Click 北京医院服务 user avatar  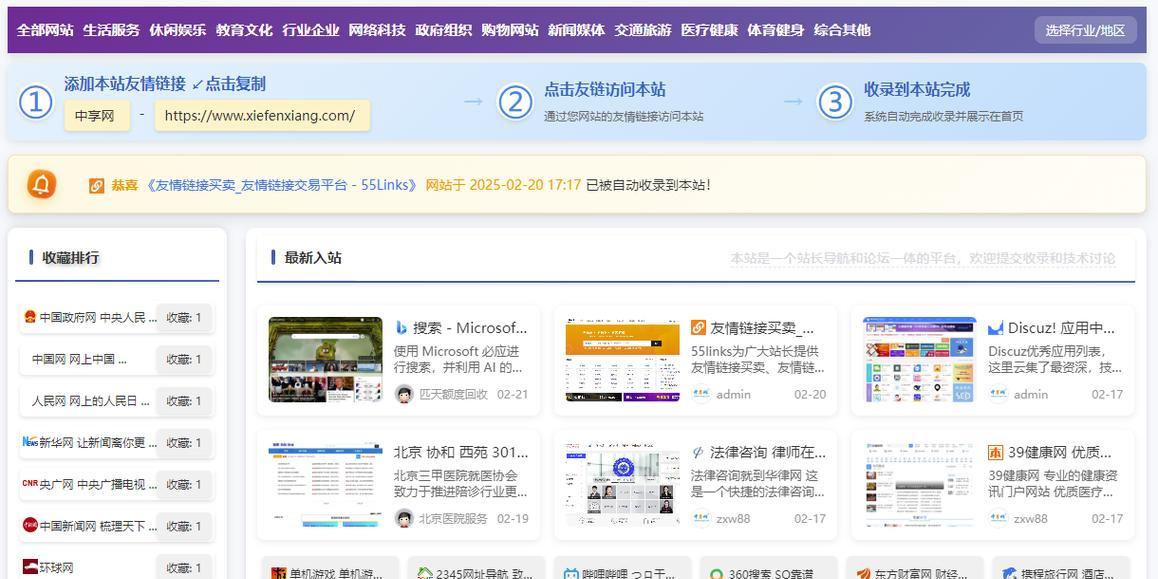click(403, 518)
